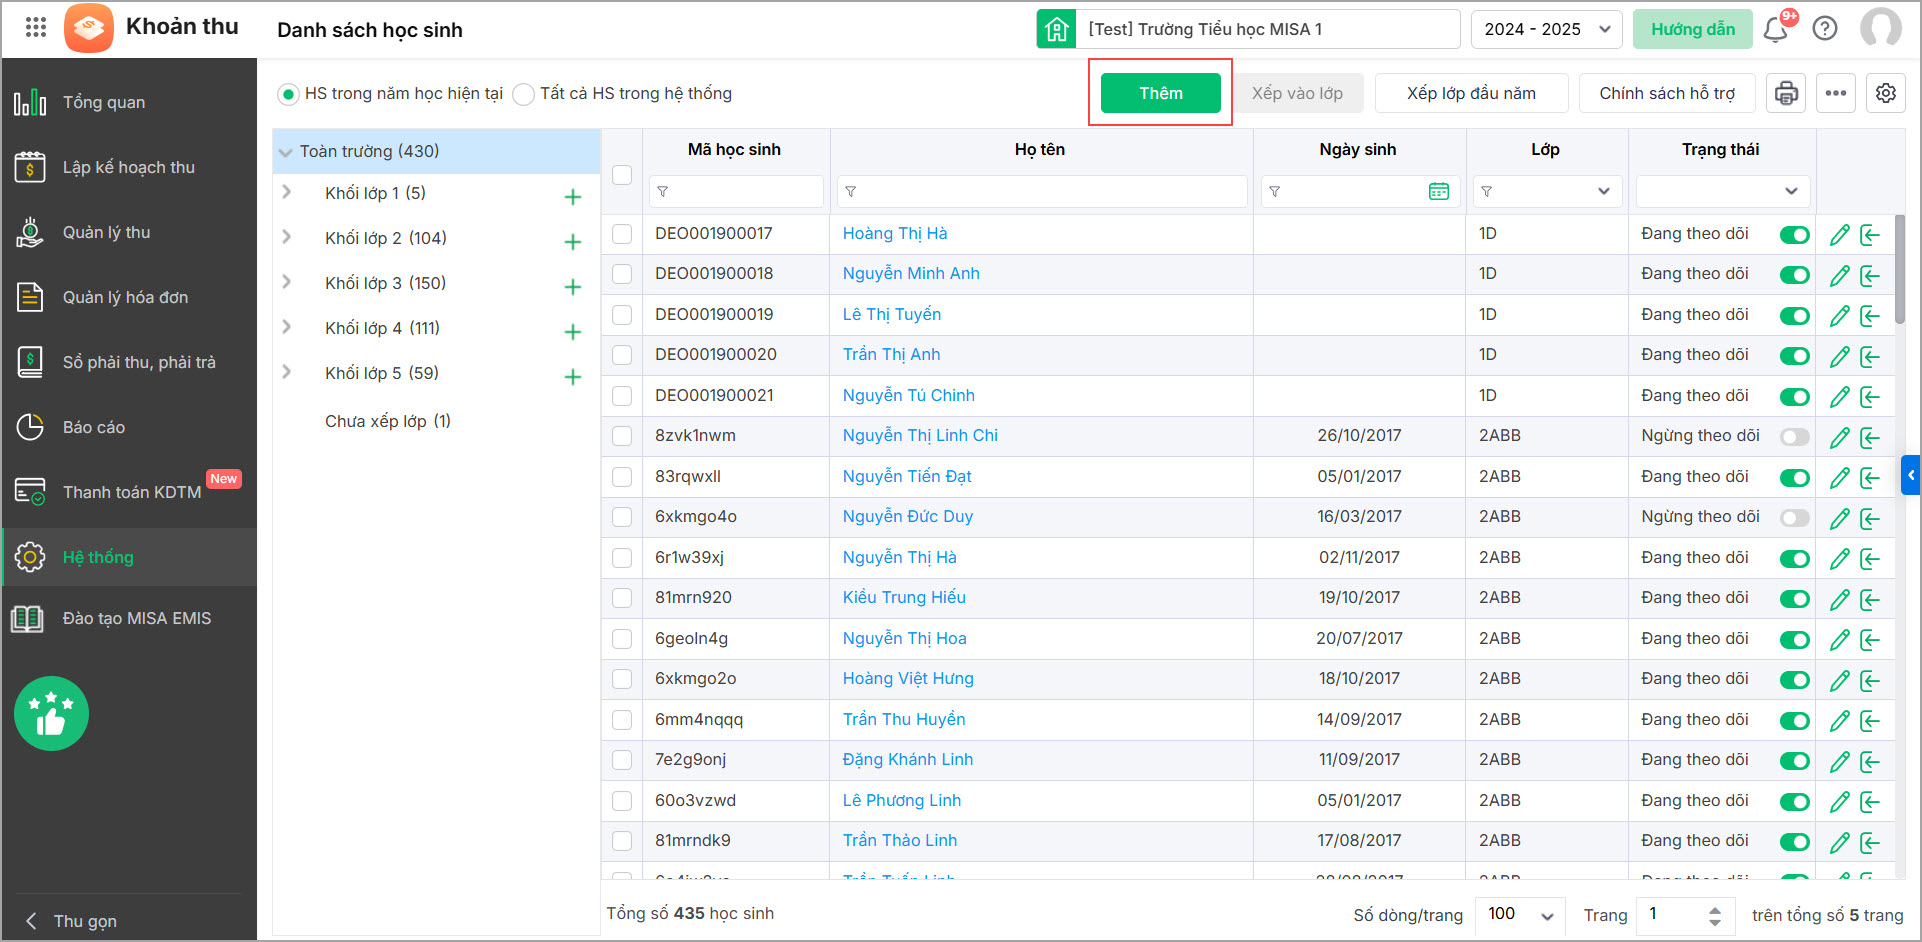The height and width of the screenshot is (942, 1922).
Task: Click the printer icon button
Action: tap(1786, 93)
